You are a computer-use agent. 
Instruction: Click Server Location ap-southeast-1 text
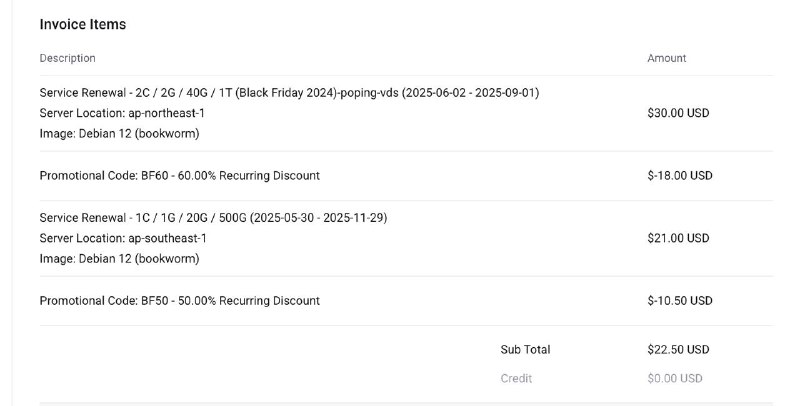pyautogui.click(x=123, y=238)
